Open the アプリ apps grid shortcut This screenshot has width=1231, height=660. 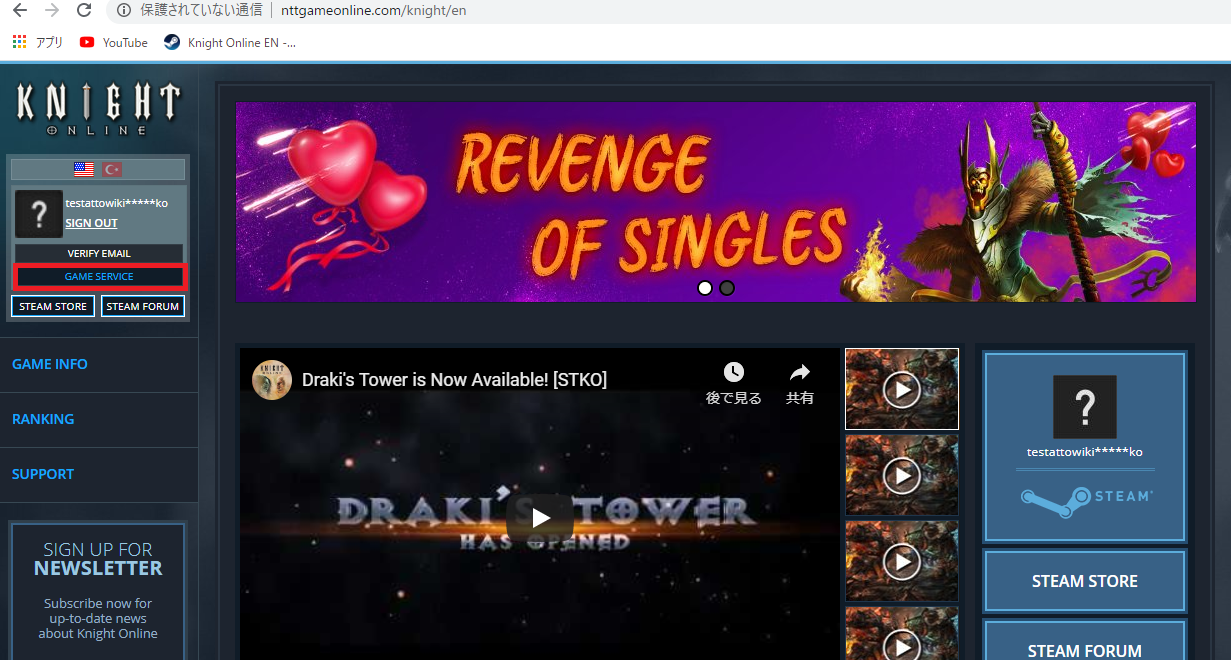coord(38,42)
